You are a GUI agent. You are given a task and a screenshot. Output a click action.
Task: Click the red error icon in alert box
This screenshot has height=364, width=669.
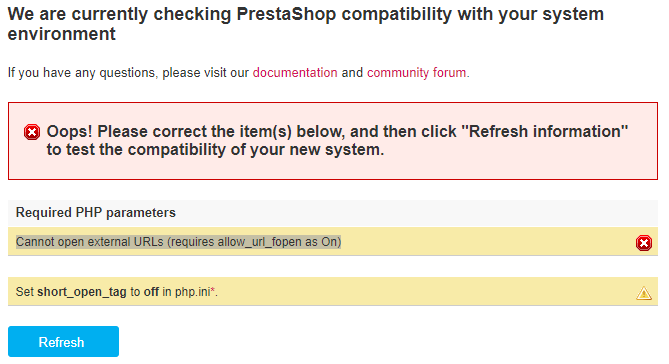coord(32,132)
